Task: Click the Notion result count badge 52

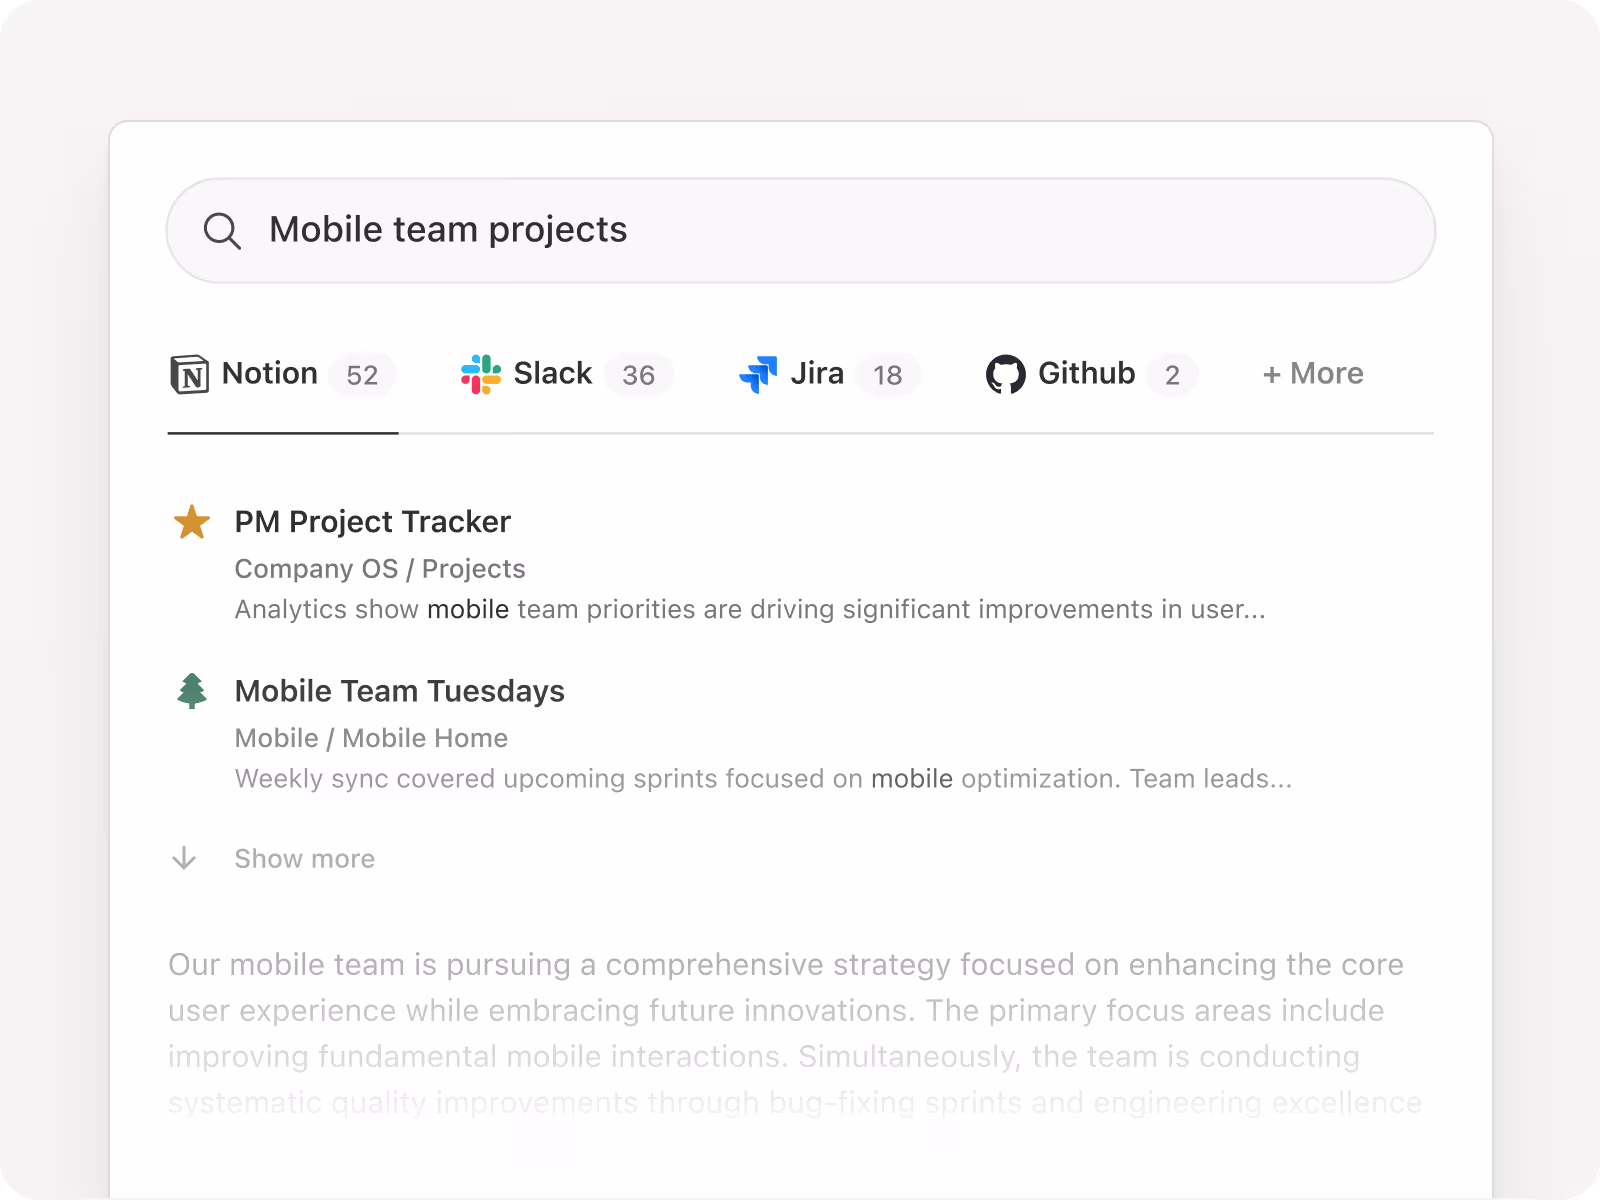Action: pyautogui.click(x=362, y=376)
